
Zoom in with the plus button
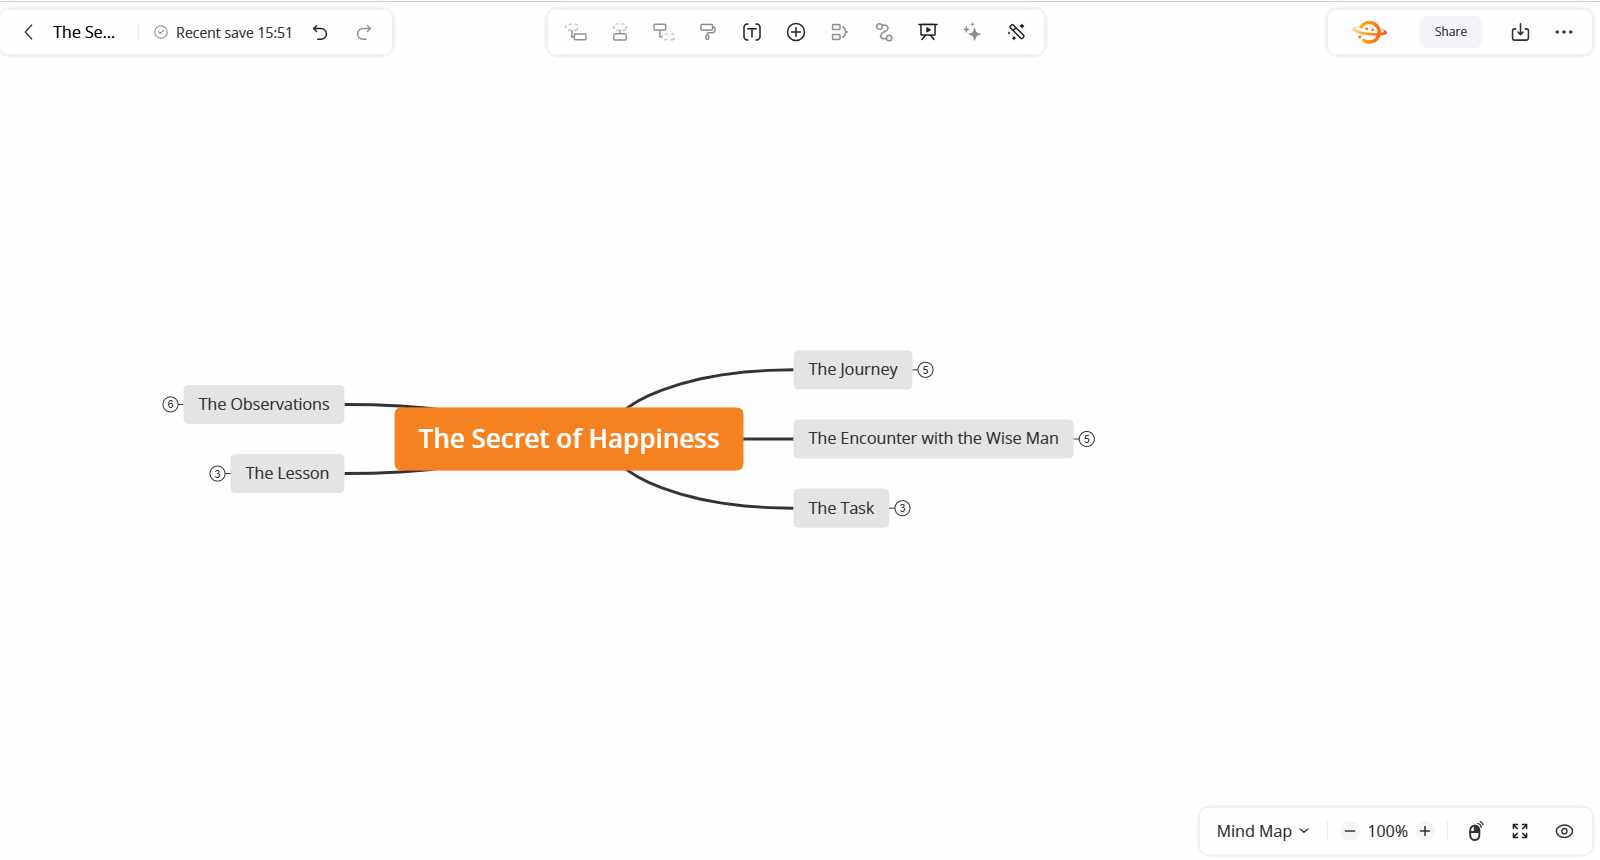click(1425, 831)
